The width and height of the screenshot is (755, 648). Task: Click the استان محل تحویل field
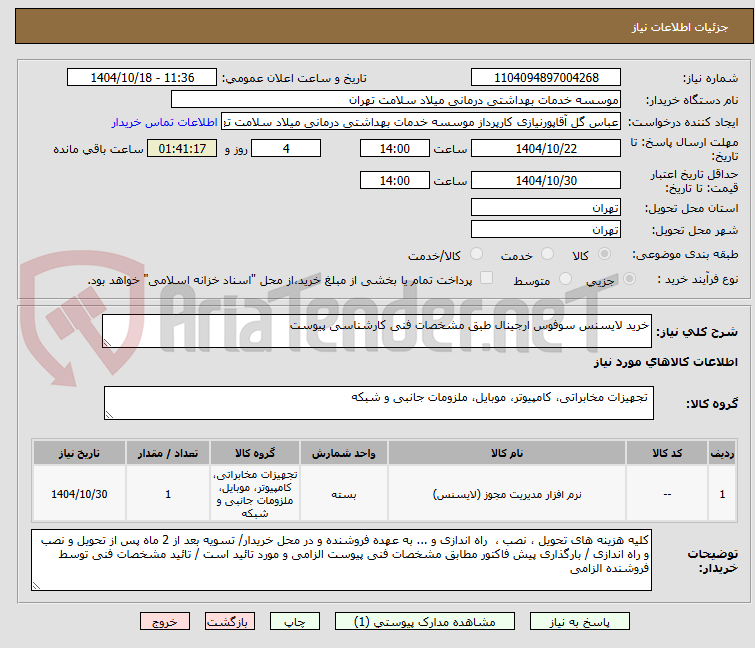point(546,207)
